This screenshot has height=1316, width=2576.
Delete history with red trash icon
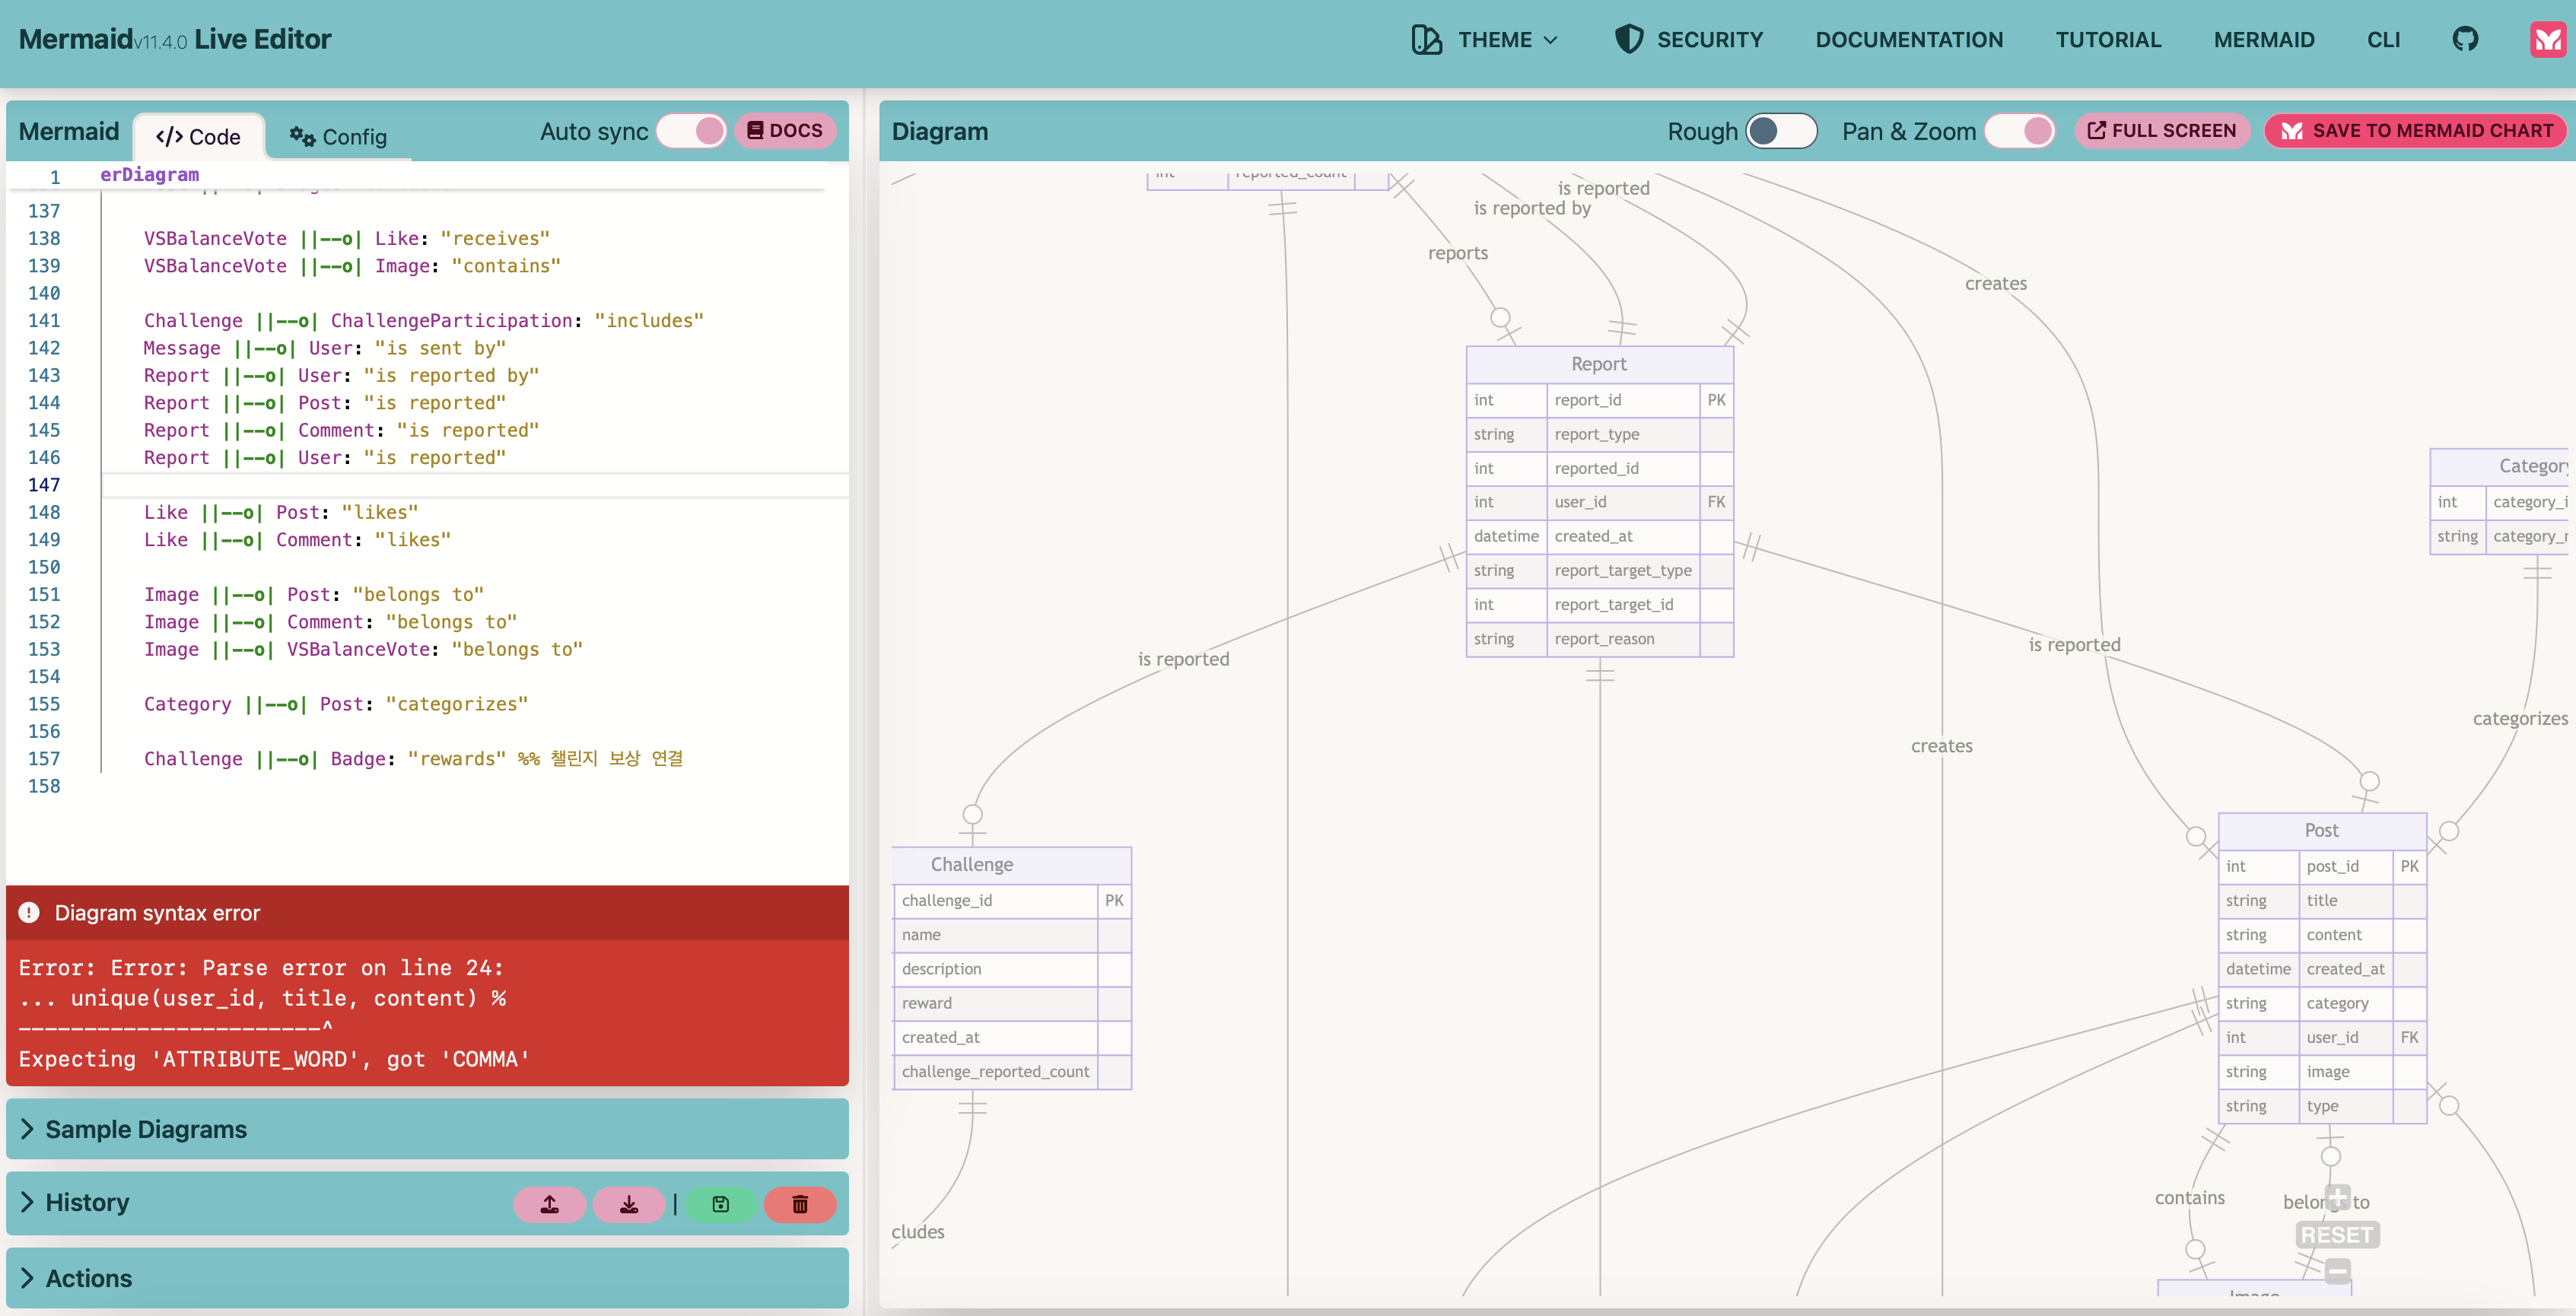[799, 1204]
